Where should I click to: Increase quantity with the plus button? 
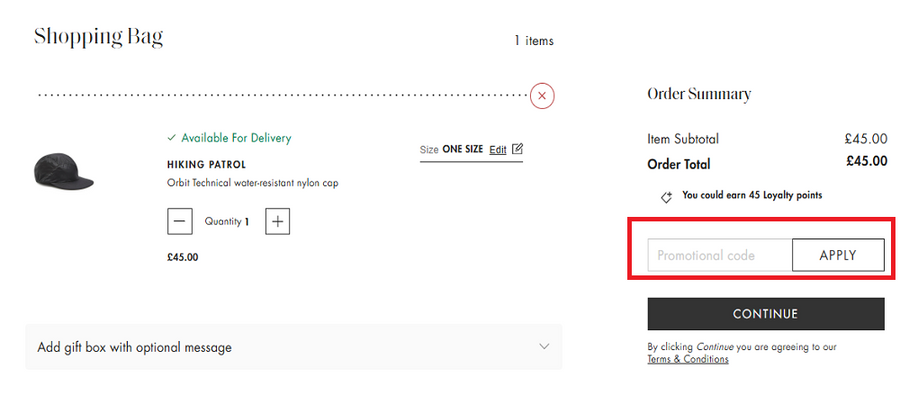(x=278, y=221)
